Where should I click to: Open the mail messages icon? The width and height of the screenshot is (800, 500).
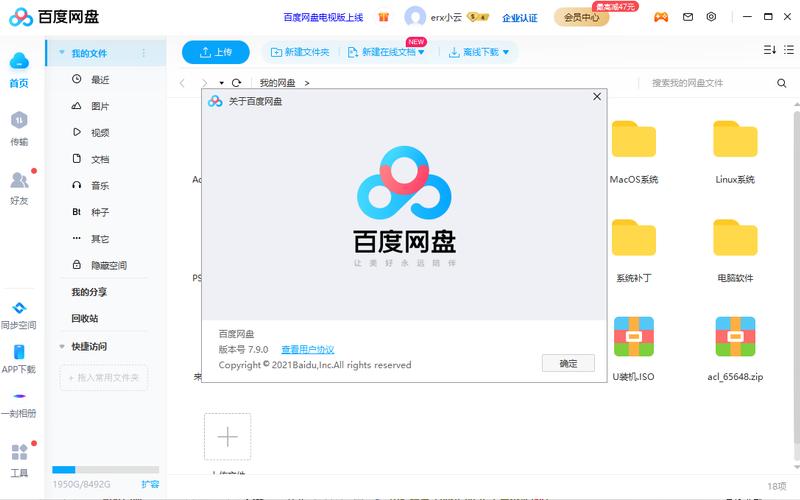click(x=688, y=17)
